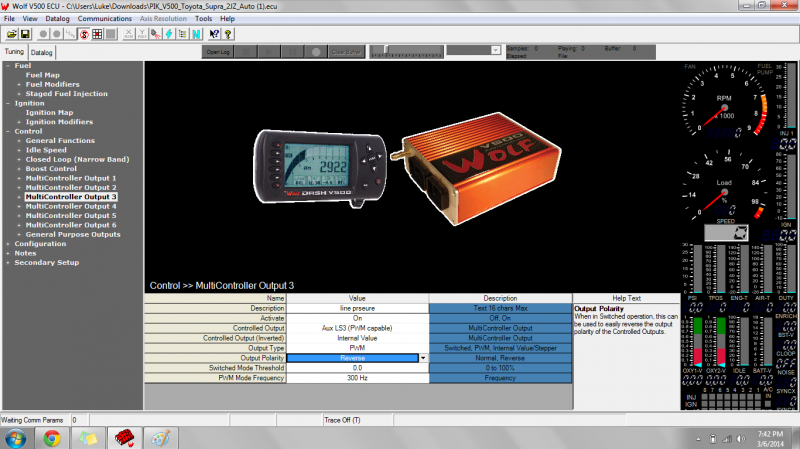
Task: Click the 'Aux LS3 (PWM capable)' value
Action: click(x=357, y=328)
